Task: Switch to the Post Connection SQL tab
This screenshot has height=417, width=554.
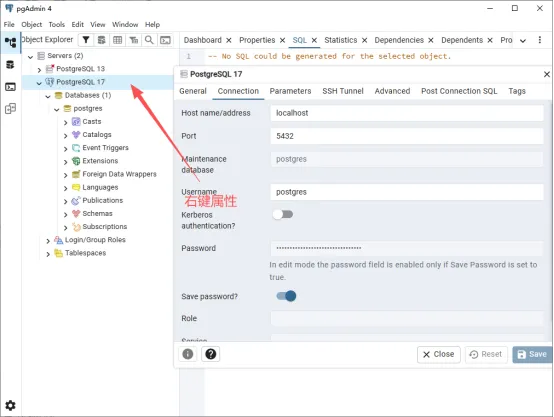Action: coord(459,91)
